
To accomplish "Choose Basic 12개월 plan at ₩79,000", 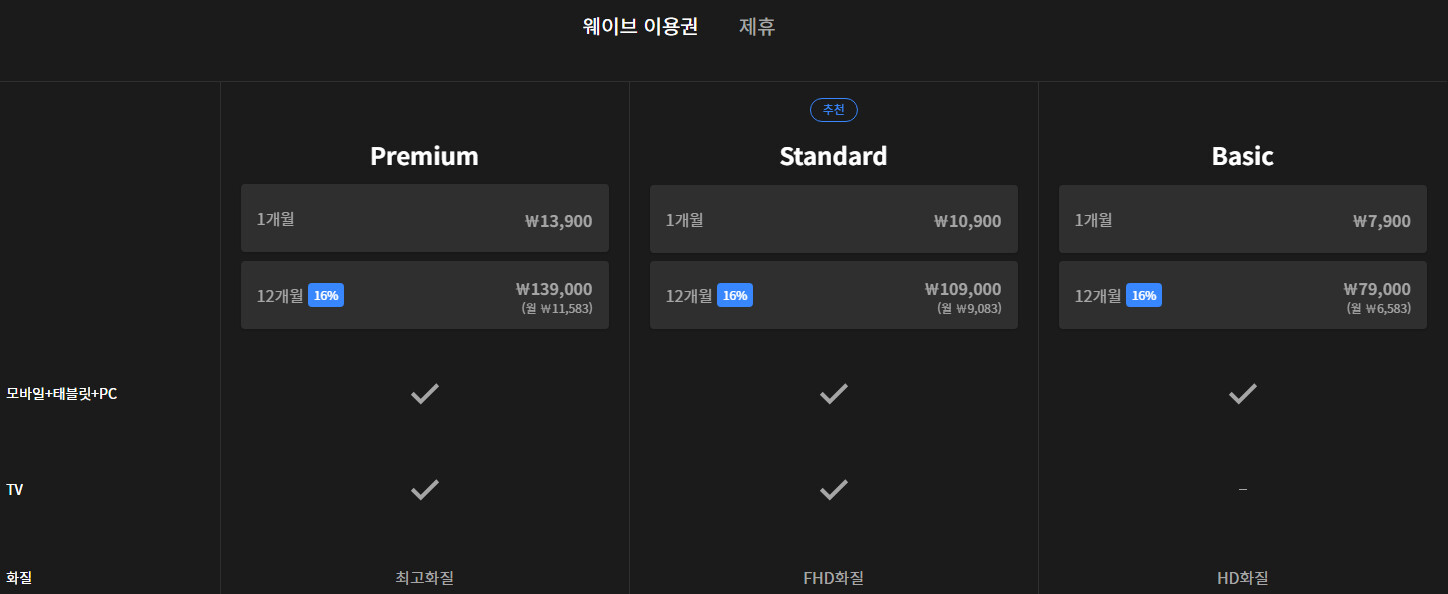I will tap(1242, 295).
